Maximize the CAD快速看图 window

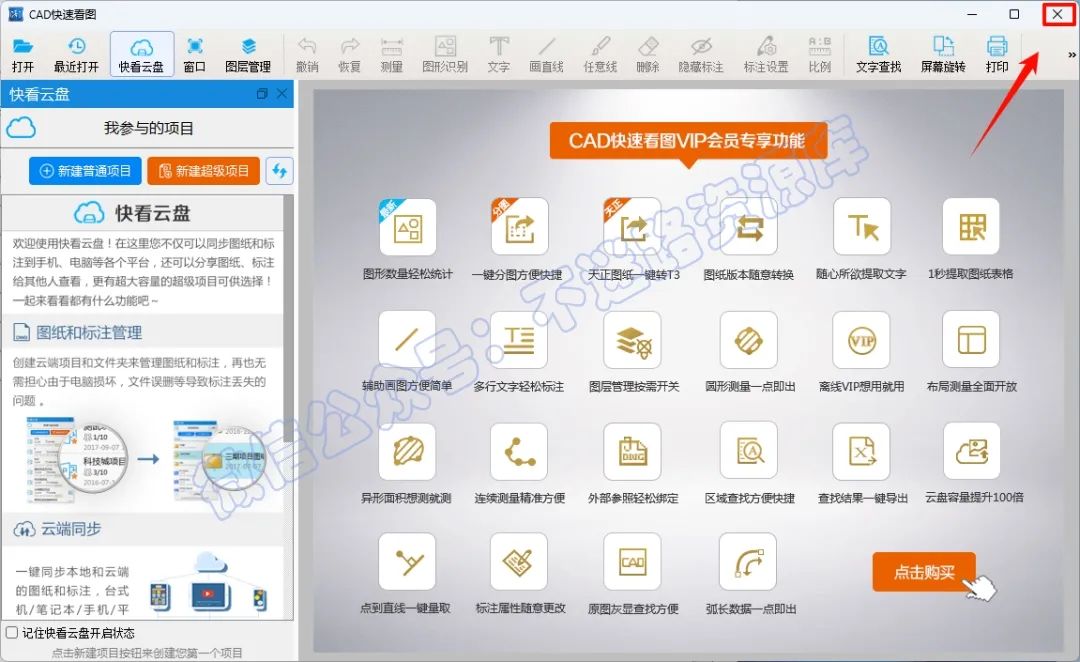(1014, 14)
